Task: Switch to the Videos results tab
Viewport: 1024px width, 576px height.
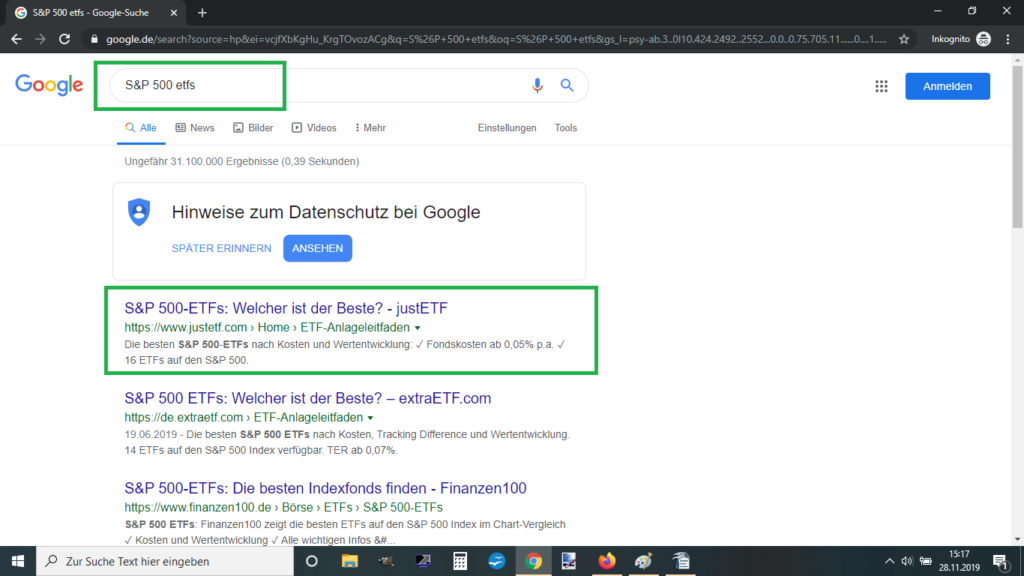Action: (314, 128)
